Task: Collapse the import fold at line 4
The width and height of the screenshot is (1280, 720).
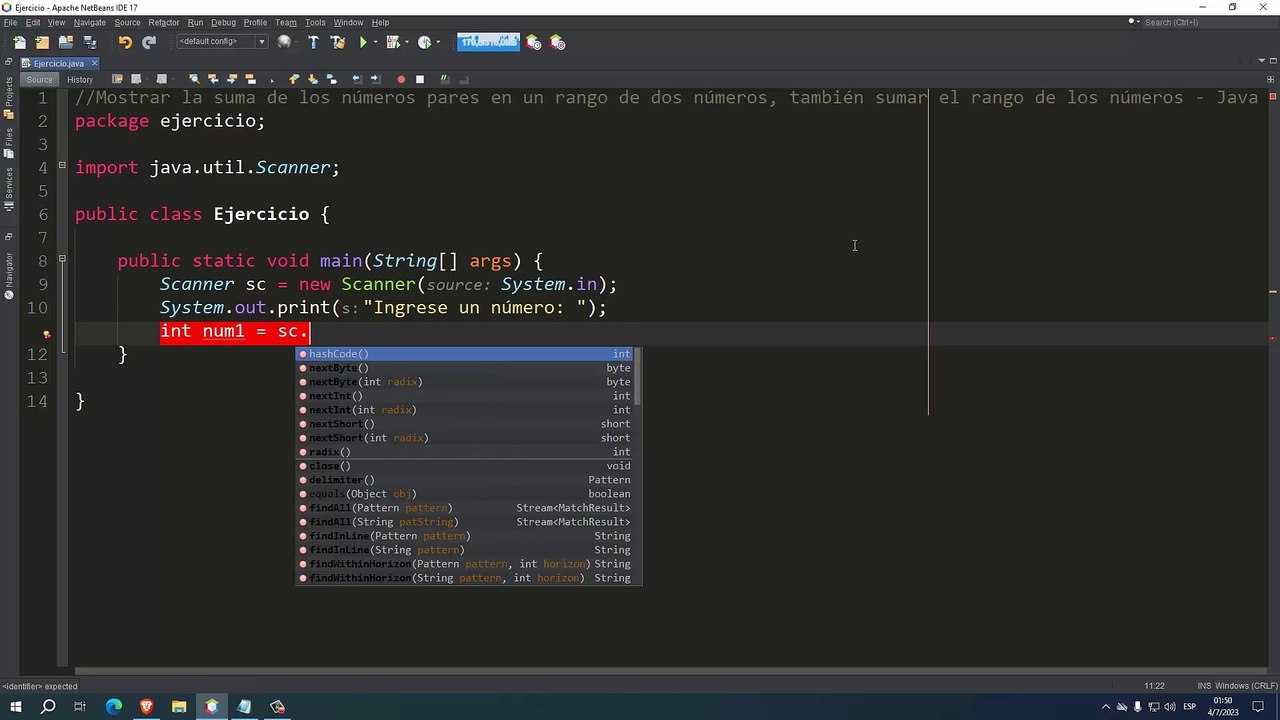Action: click(62, 166)
